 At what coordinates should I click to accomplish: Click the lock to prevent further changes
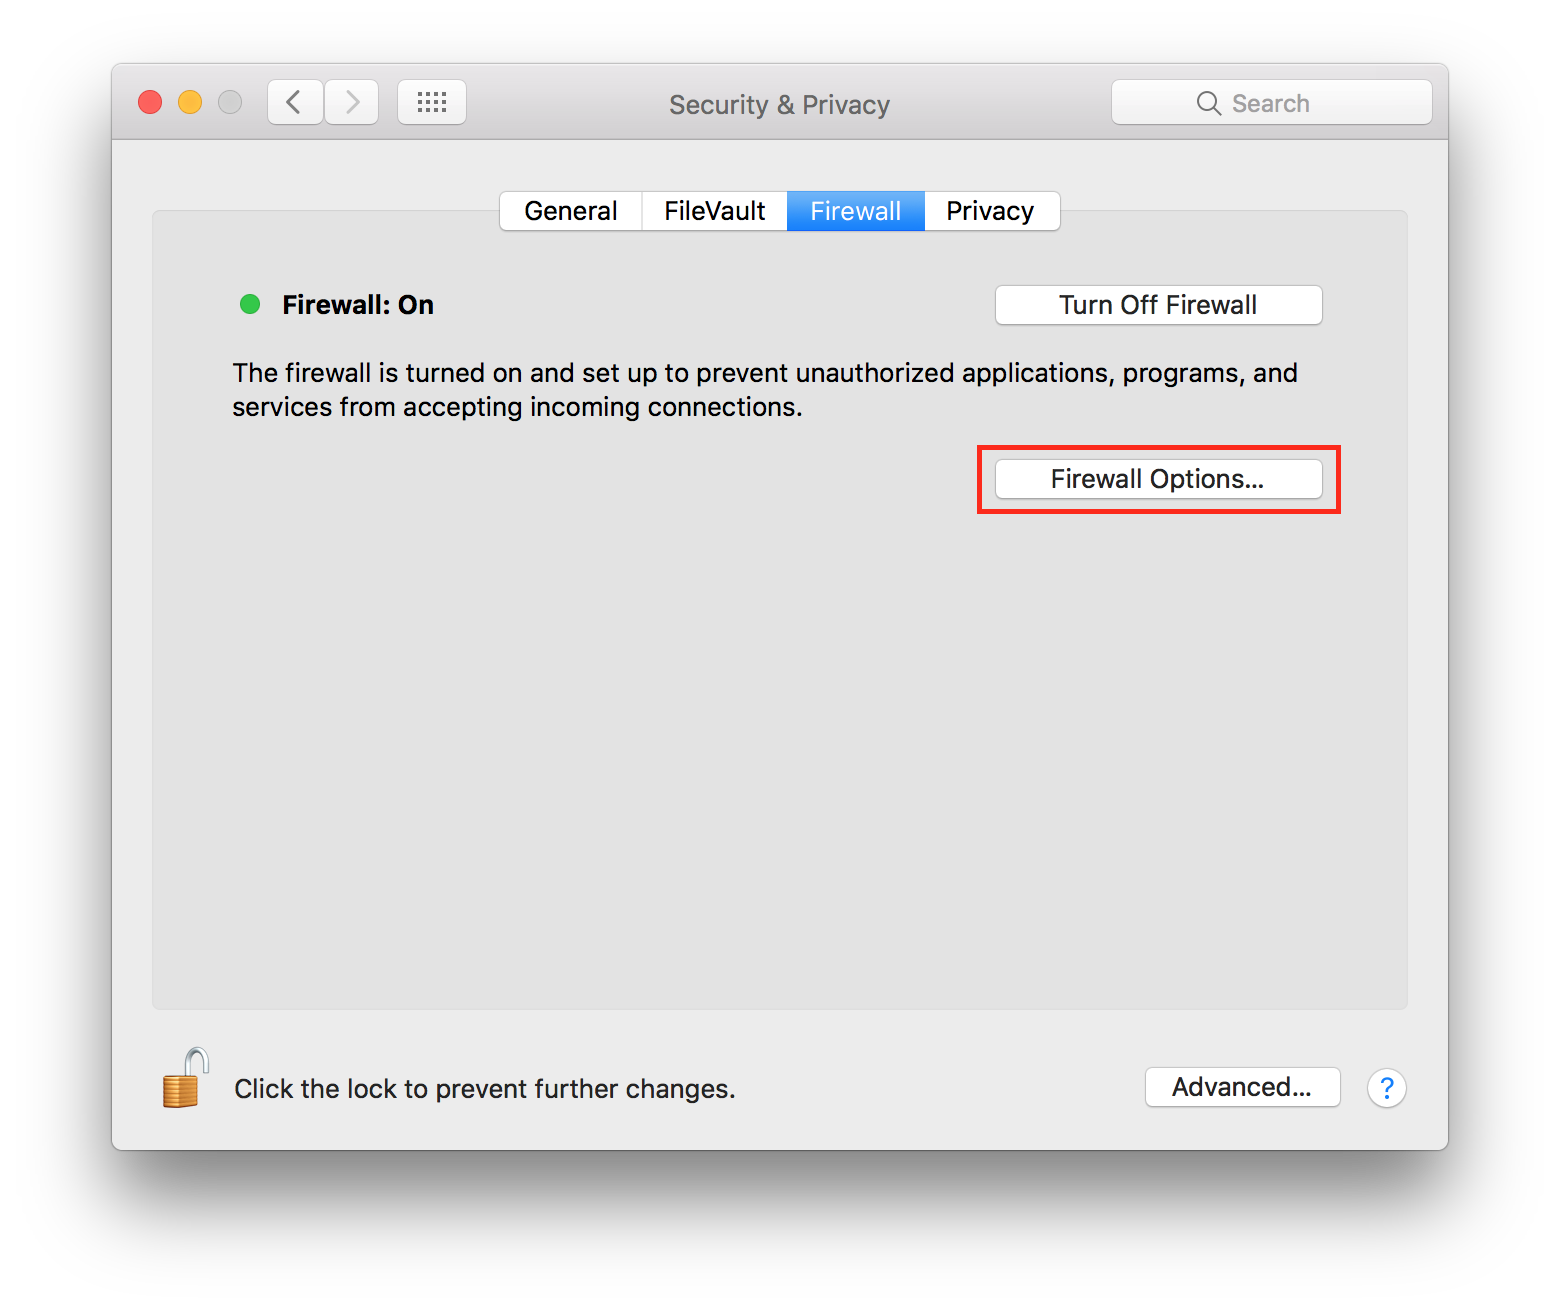[183, 1080]
